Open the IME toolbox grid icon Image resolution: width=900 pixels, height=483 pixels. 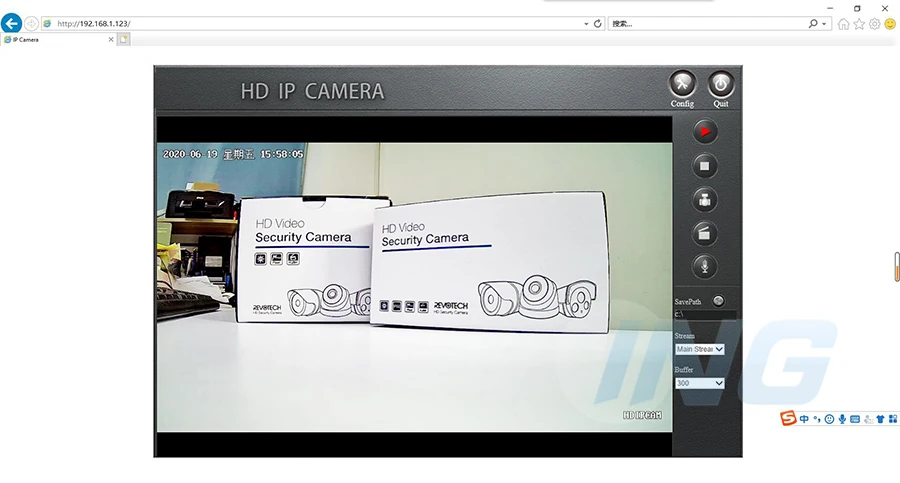[893, 419]
